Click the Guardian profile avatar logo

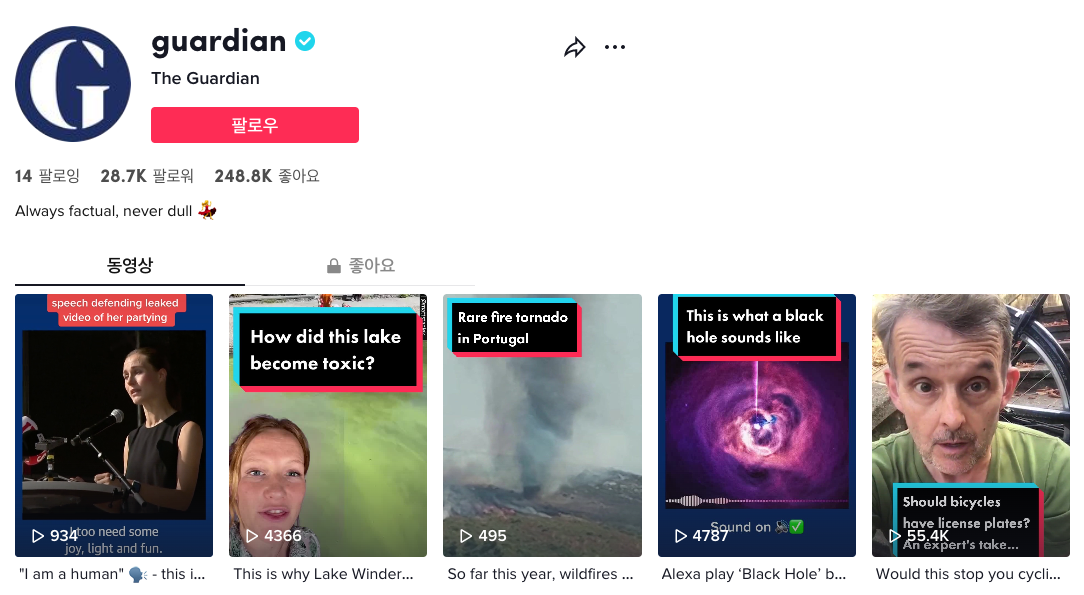pos(73,84)
